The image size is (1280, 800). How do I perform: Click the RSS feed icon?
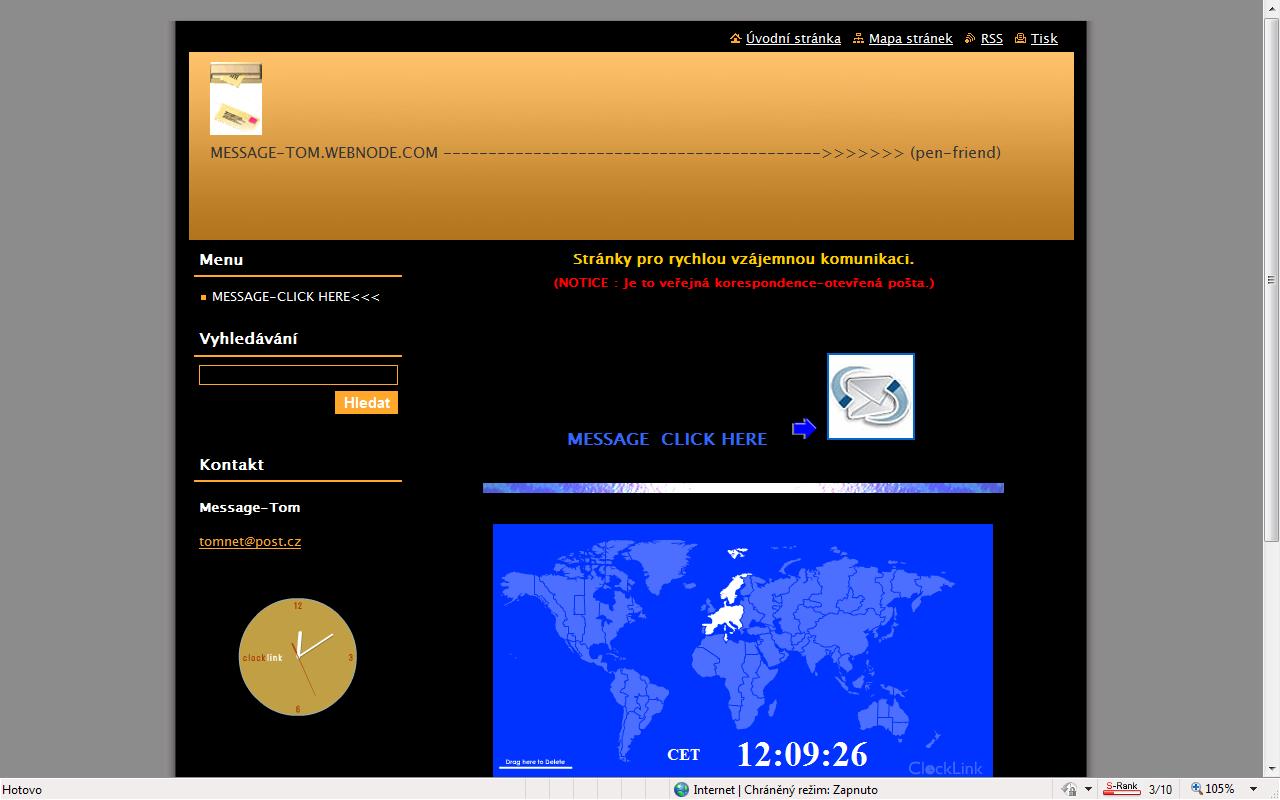click(970, 39)
